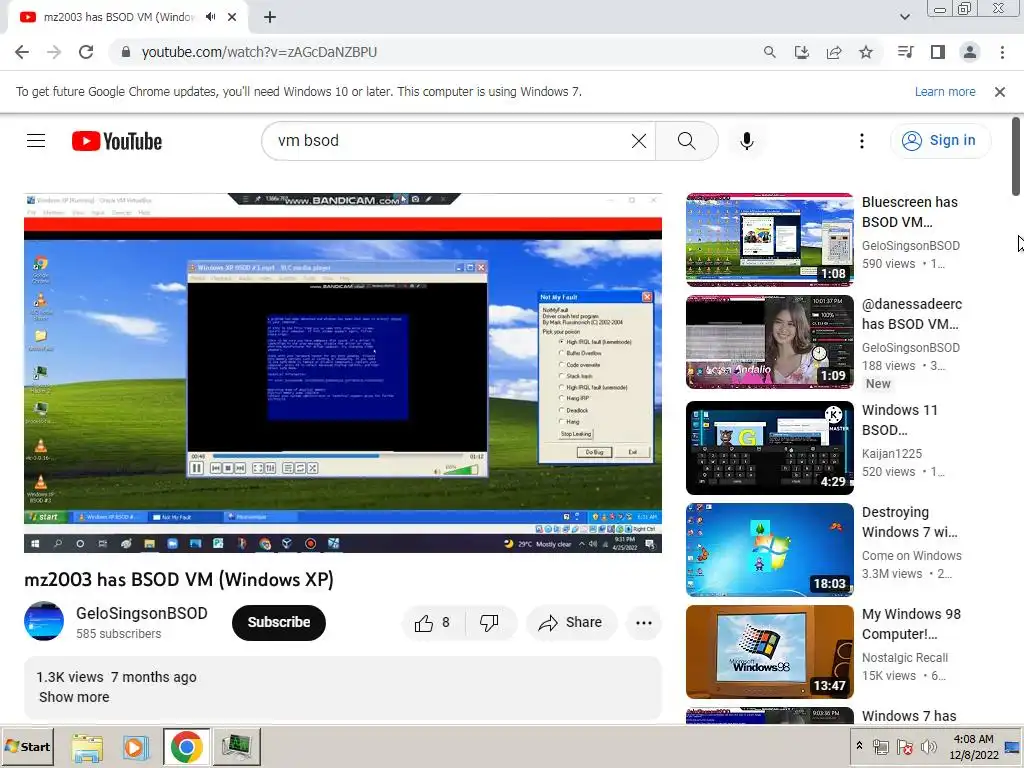Expand description with Show more
The height and width of the screenshot is (768, 1024).
(x=74, y=697)
